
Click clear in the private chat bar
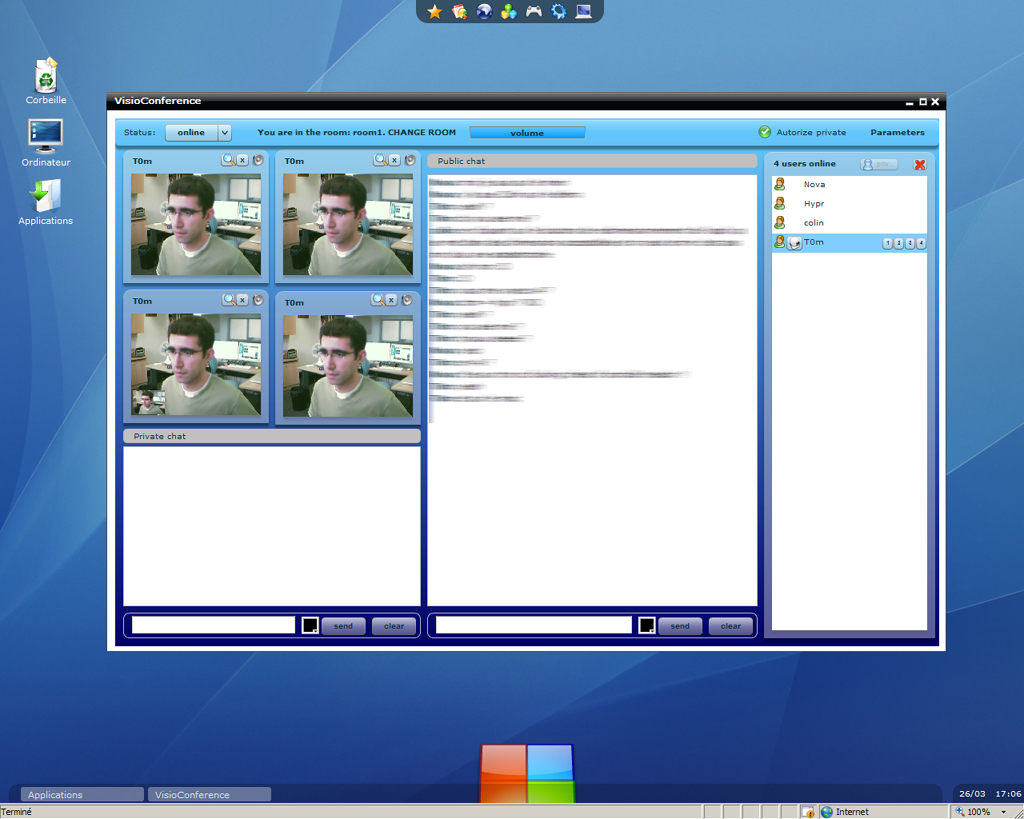coord(394,626)
